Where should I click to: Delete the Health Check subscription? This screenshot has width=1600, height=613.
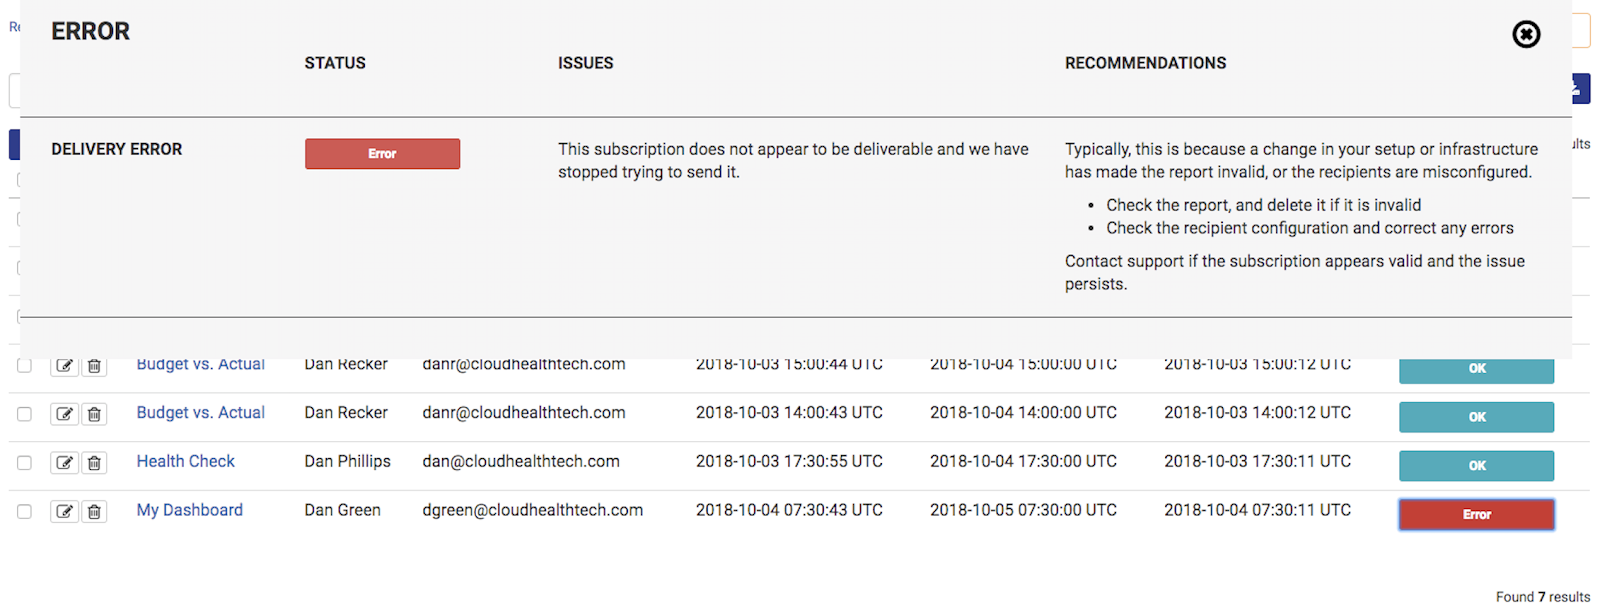point(94,463)
